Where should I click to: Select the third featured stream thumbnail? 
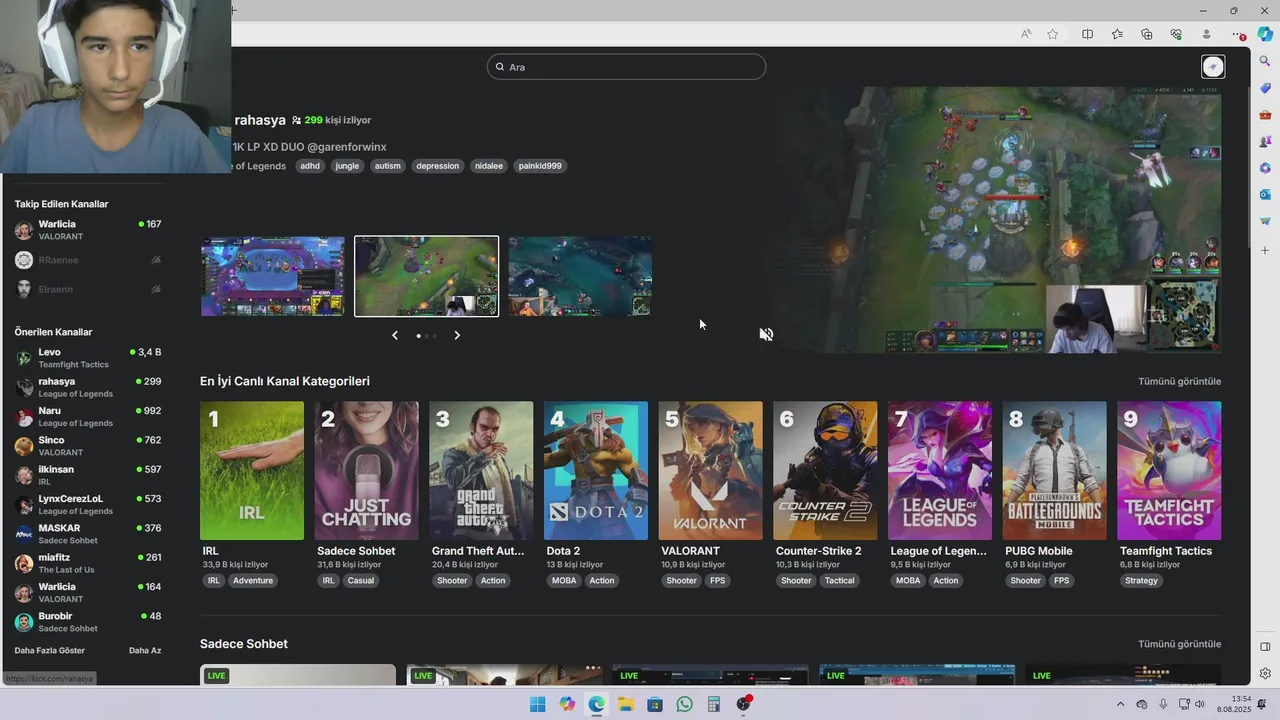coord(580,276)
